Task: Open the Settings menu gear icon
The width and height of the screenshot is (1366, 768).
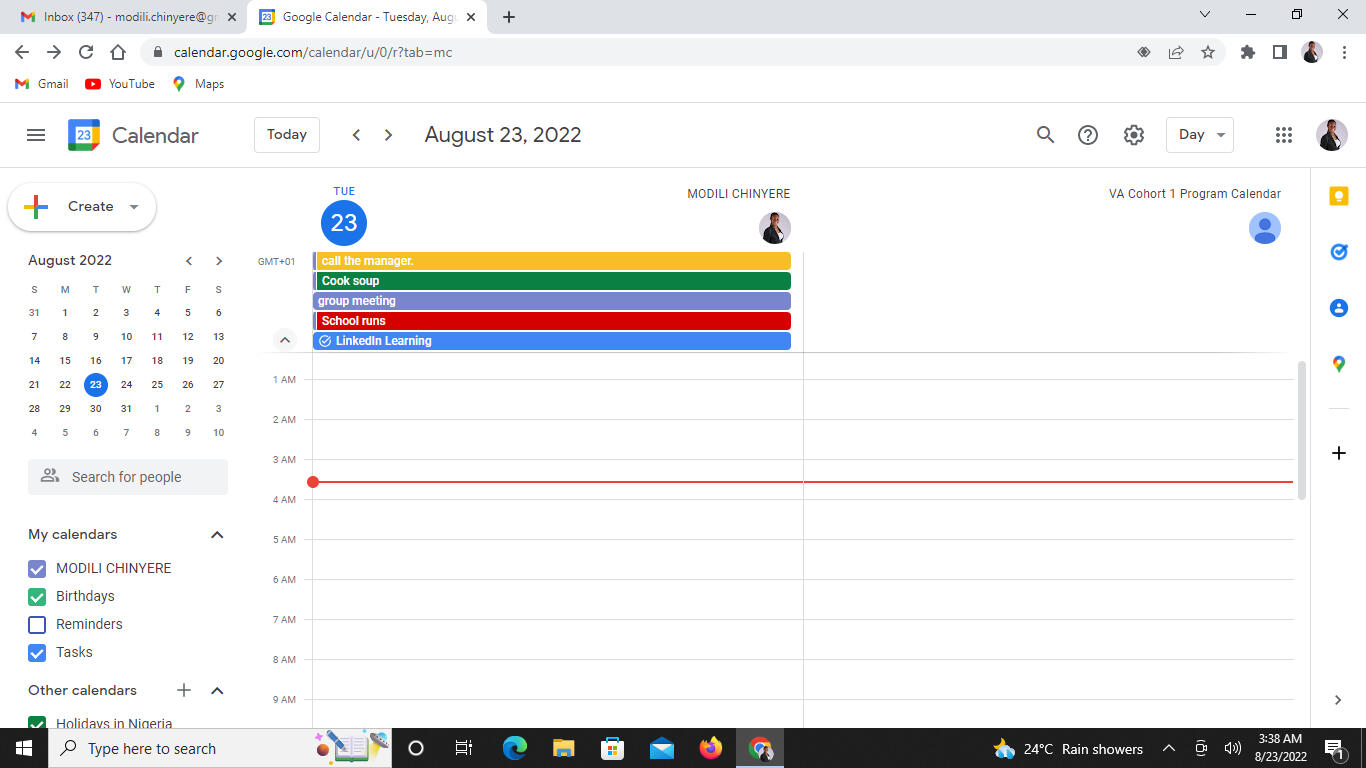Action: tap(1133, 135)
